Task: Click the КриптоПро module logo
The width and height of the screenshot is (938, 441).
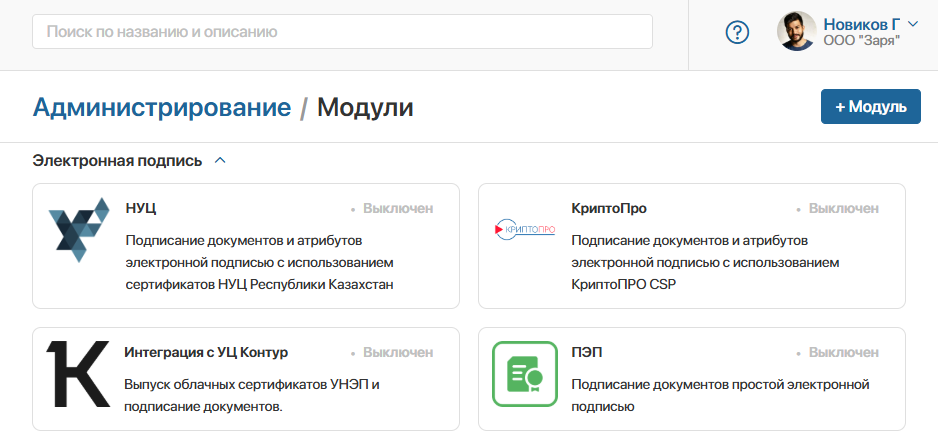Action: (x=525, y=229)
